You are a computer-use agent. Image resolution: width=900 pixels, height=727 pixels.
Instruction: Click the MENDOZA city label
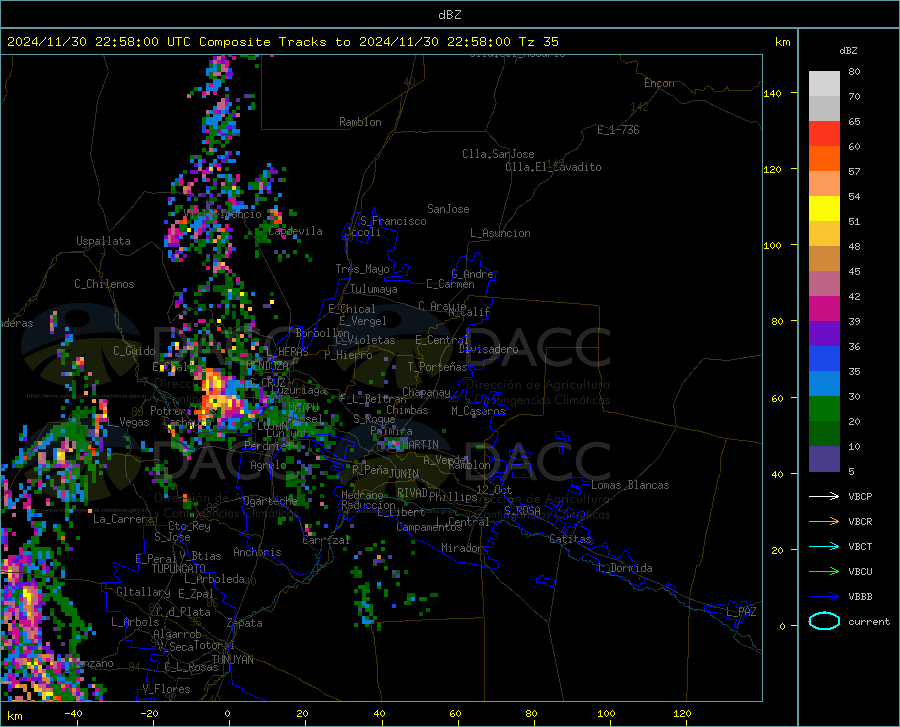click(x=267, y=366)
